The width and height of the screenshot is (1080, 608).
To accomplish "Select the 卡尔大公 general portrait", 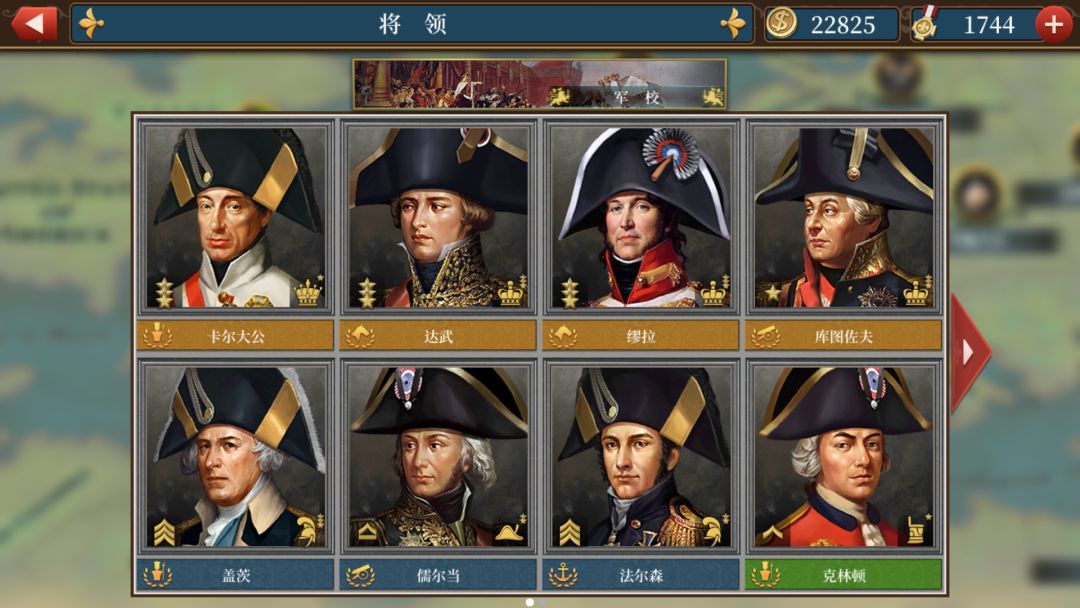I will (235, 216).
